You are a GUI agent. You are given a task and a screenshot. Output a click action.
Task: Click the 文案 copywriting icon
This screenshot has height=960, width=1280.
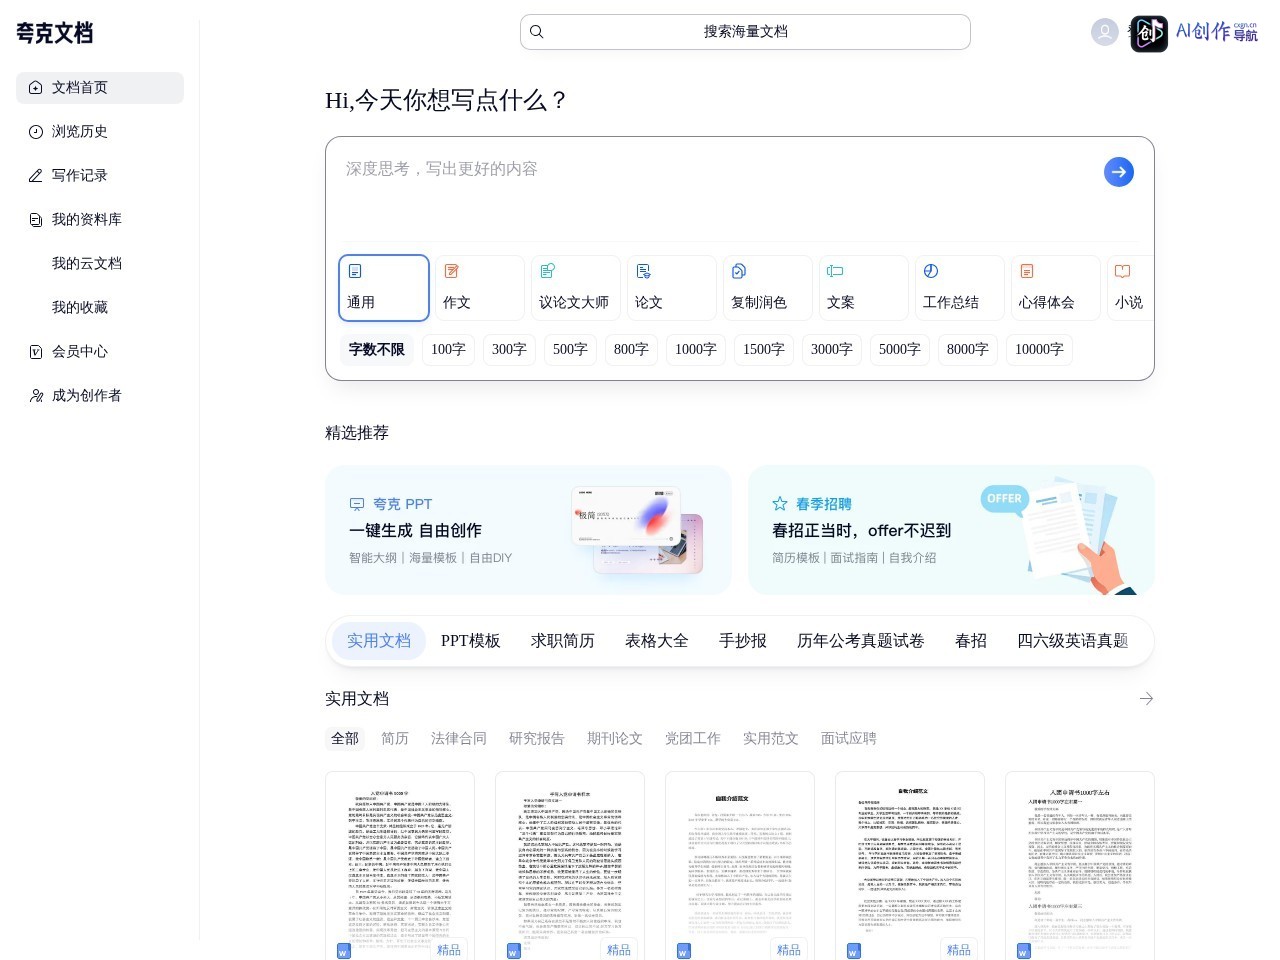tap(835, 271)
